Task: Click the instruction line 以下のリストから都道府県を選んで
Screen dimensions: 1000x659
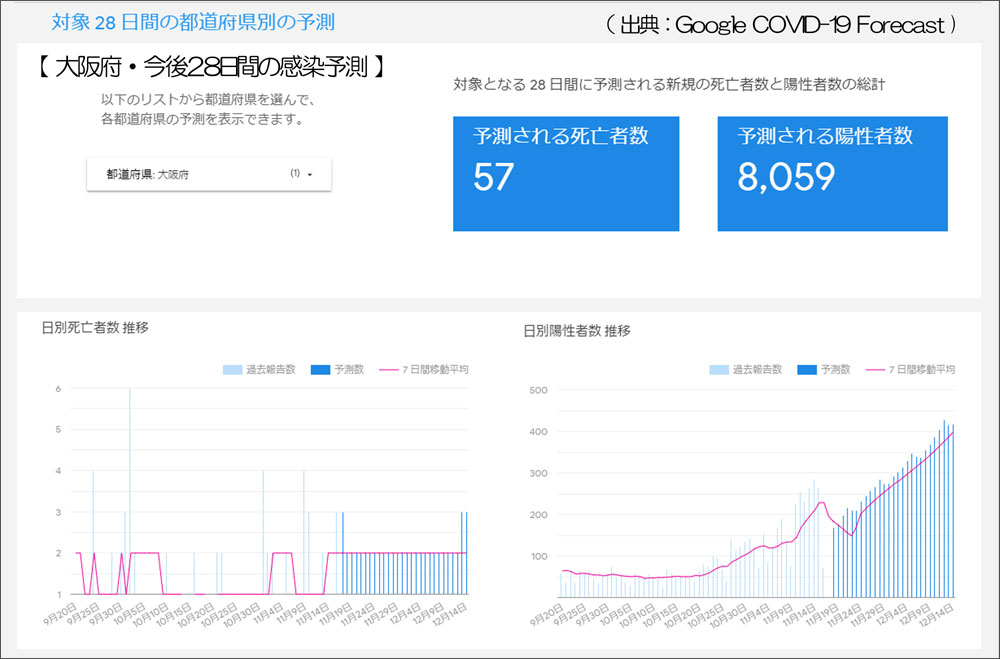Action: click(209, 100)
